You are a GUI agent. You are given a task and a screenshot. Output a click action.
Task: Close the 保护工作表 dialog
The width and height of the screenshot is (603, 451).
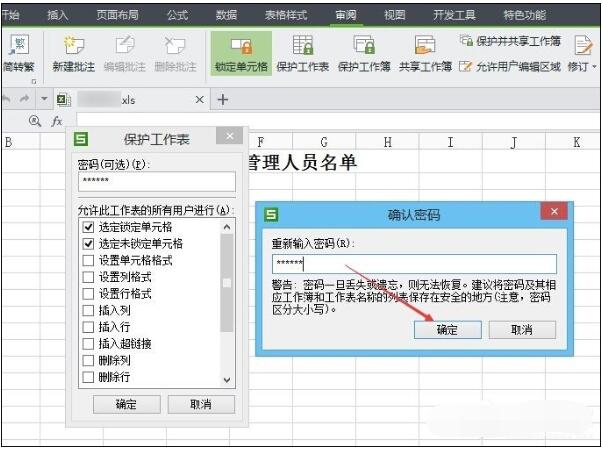point(230,136)
